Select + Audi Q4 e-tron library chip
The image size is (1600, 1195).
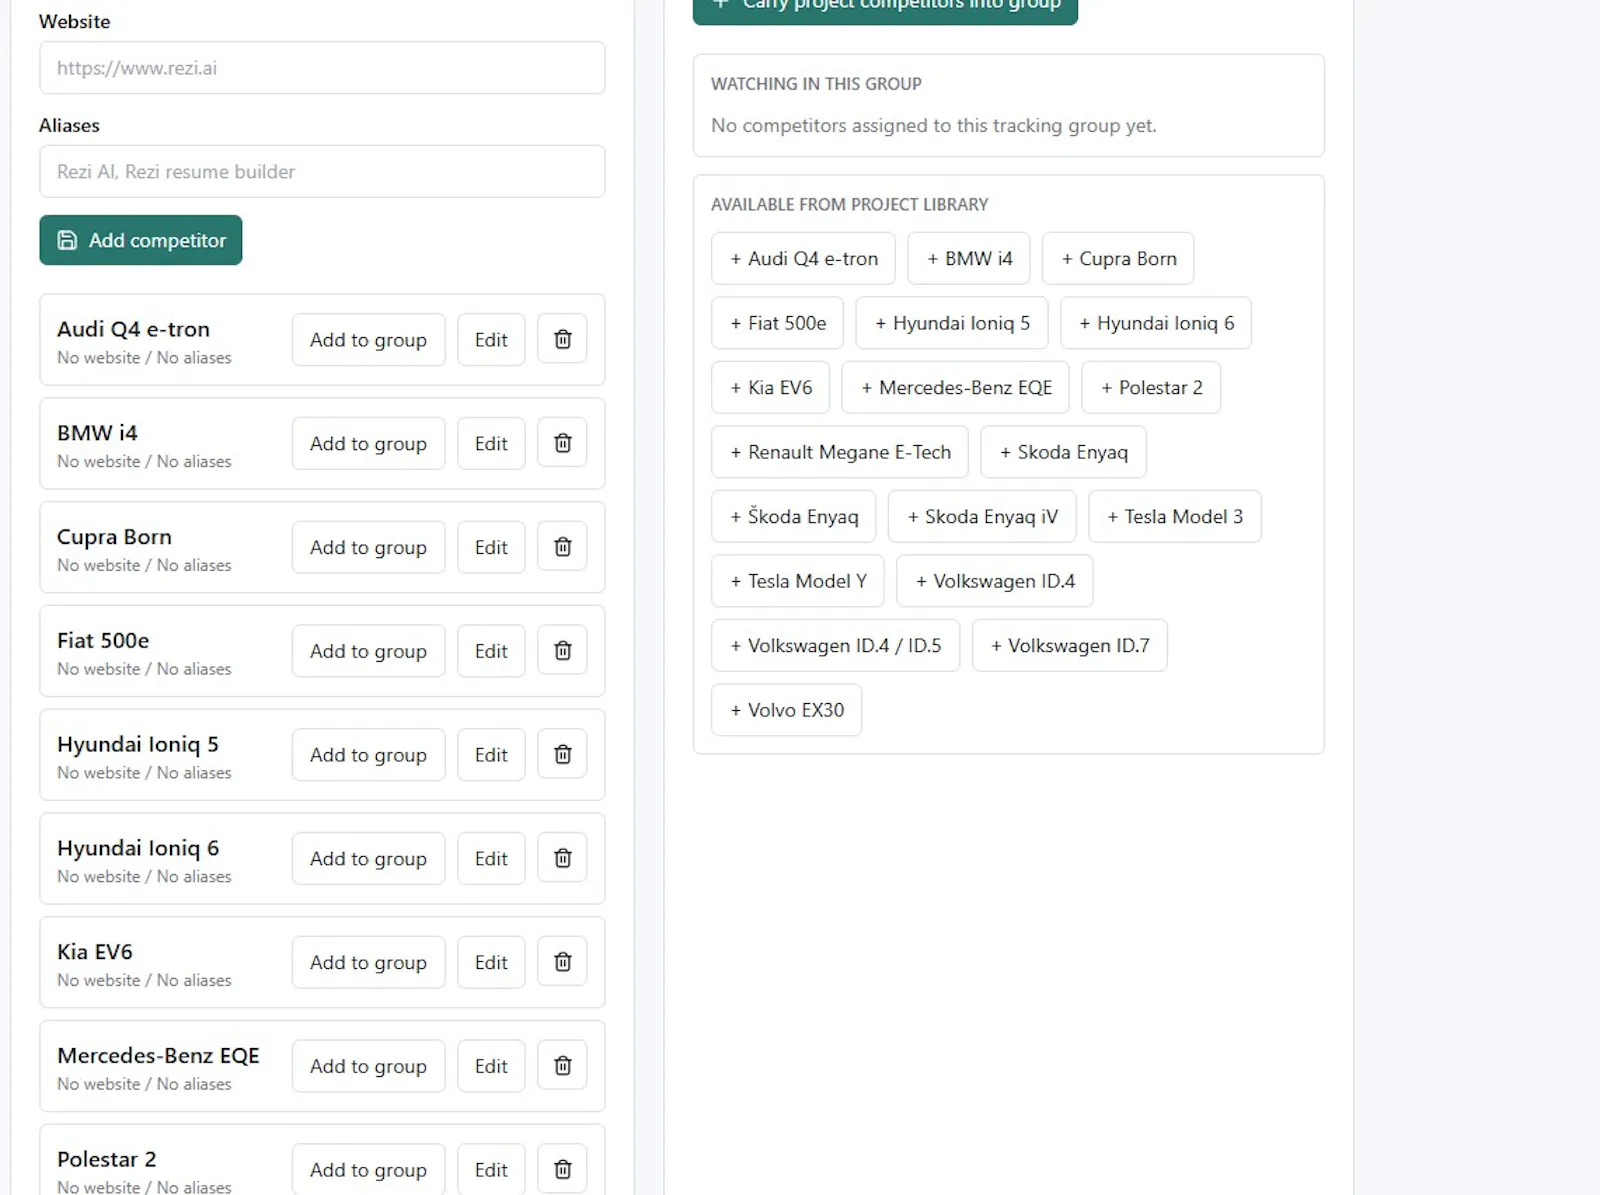click(x=803, y=259)
